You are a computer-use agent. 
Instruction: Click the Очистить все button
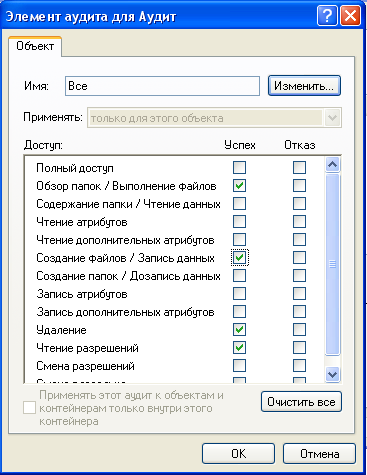click(x=301, y=402)
